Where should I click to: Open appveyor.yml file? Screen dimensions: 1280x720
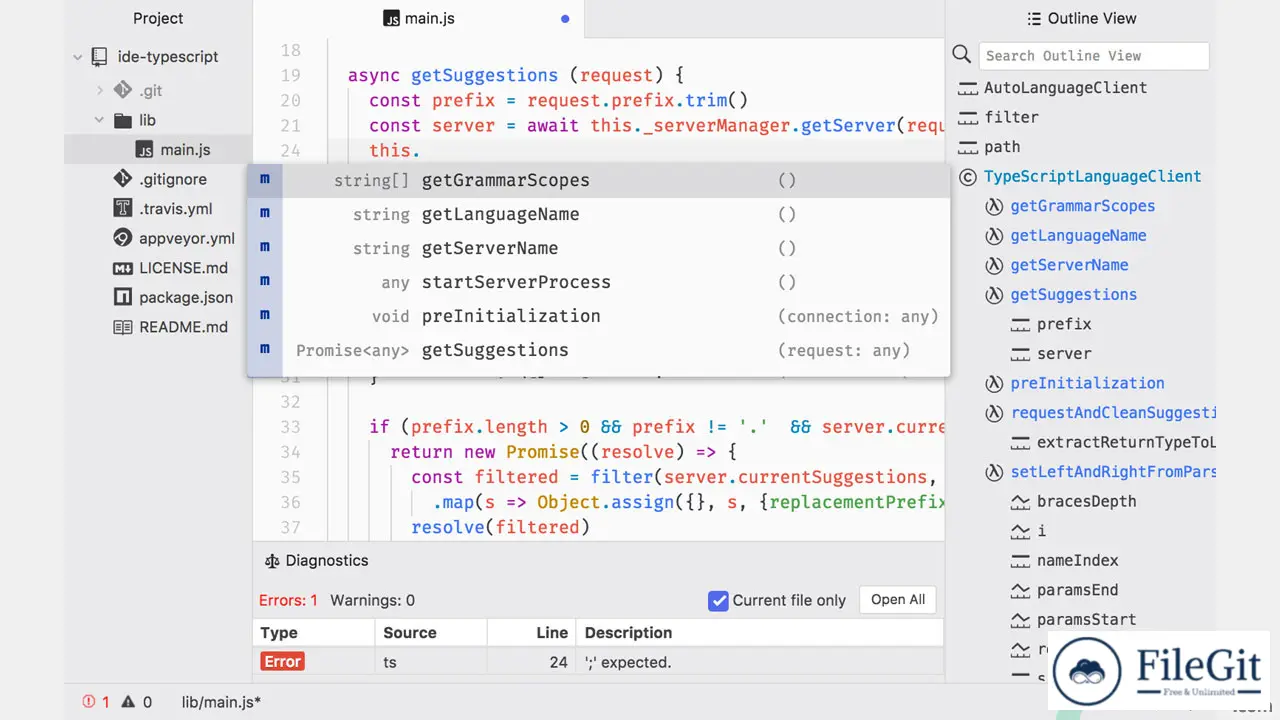[x=187, y=238]
